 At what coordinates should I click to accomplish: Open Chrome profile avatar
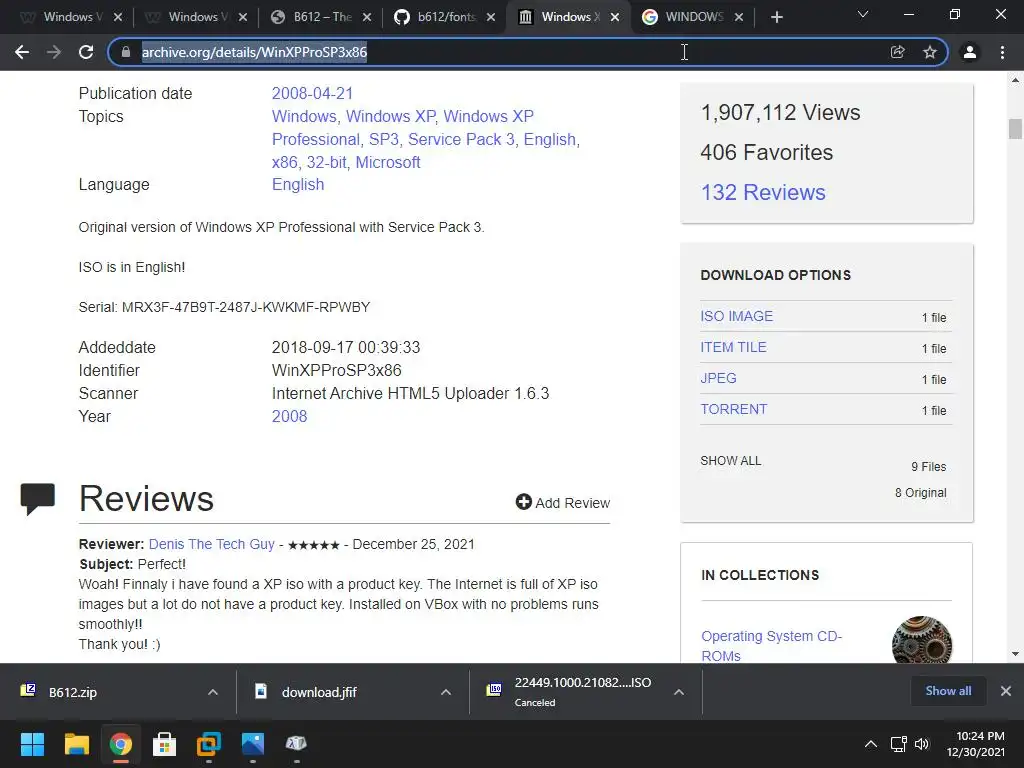(x=970, y=52)
